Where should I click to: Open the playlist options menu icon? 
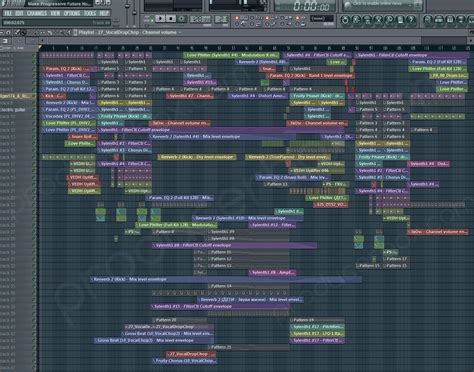coord(2,33)
